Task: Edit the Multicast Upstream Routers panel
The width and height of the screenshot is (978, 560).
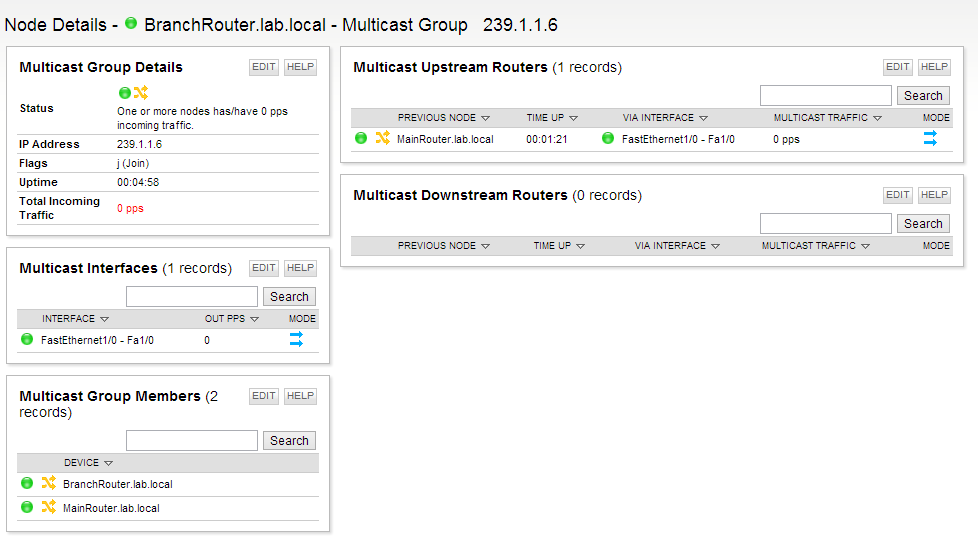Action: coord(898,67)
